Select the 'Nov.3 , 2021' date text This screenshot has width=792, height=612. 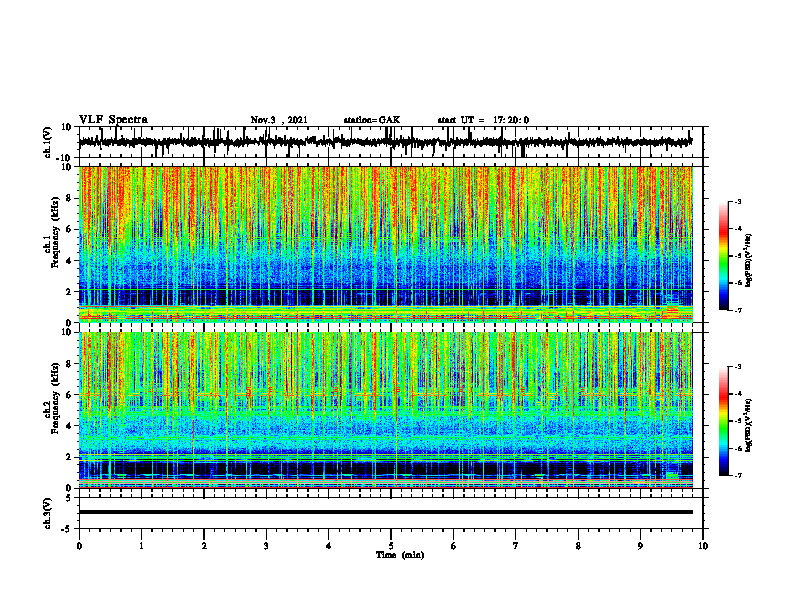279,120
